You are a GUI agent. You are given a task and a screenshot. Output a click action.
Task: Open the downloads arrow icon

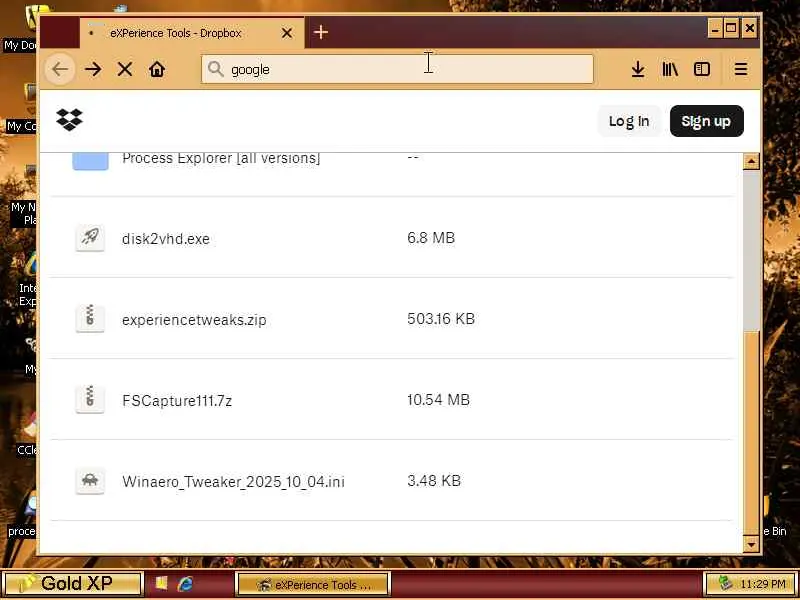point(638,69)
